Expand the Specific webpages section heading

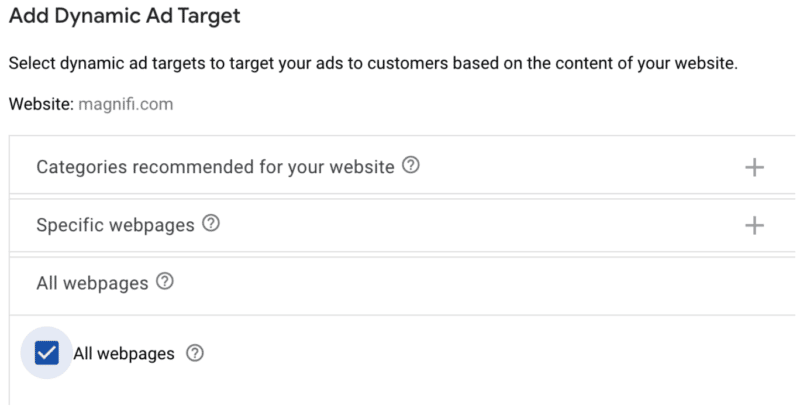click(115, 225)
